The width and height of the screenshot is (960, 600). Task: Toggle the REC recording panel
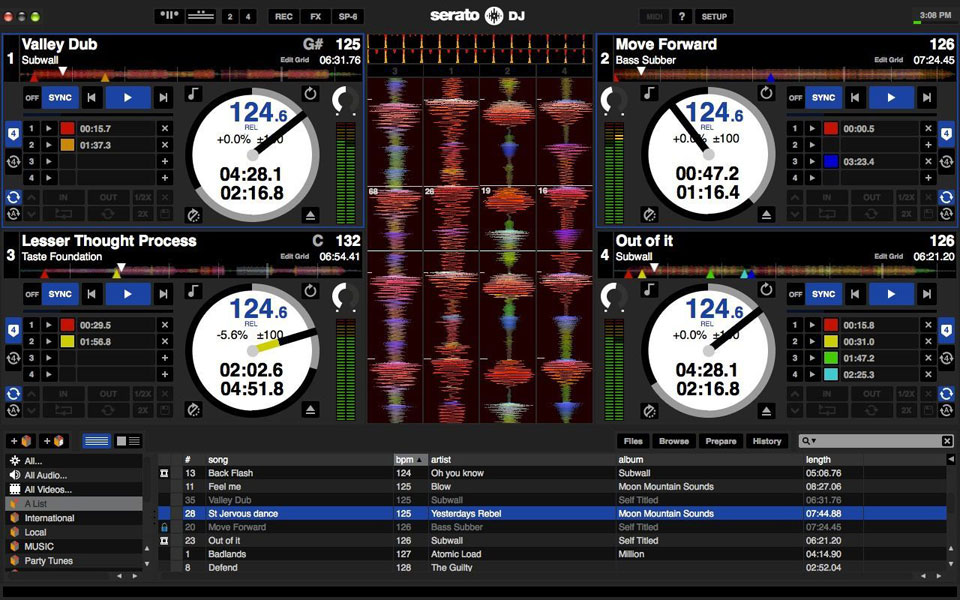coord(283,17)
